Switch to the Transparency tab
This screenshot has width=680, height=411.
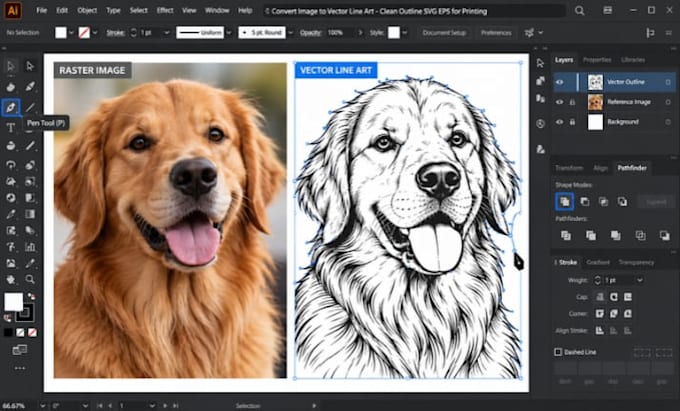click(x=636, y=262)
